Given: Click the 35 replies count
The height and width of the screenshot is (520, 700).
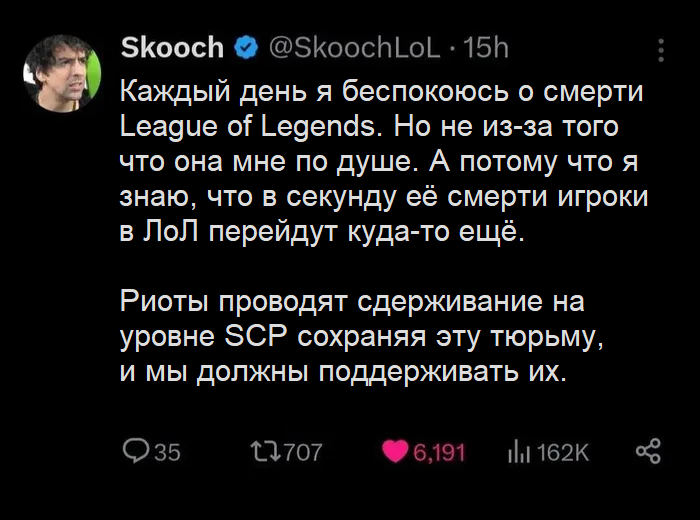Looking at the screenshot, I should 167,453.
